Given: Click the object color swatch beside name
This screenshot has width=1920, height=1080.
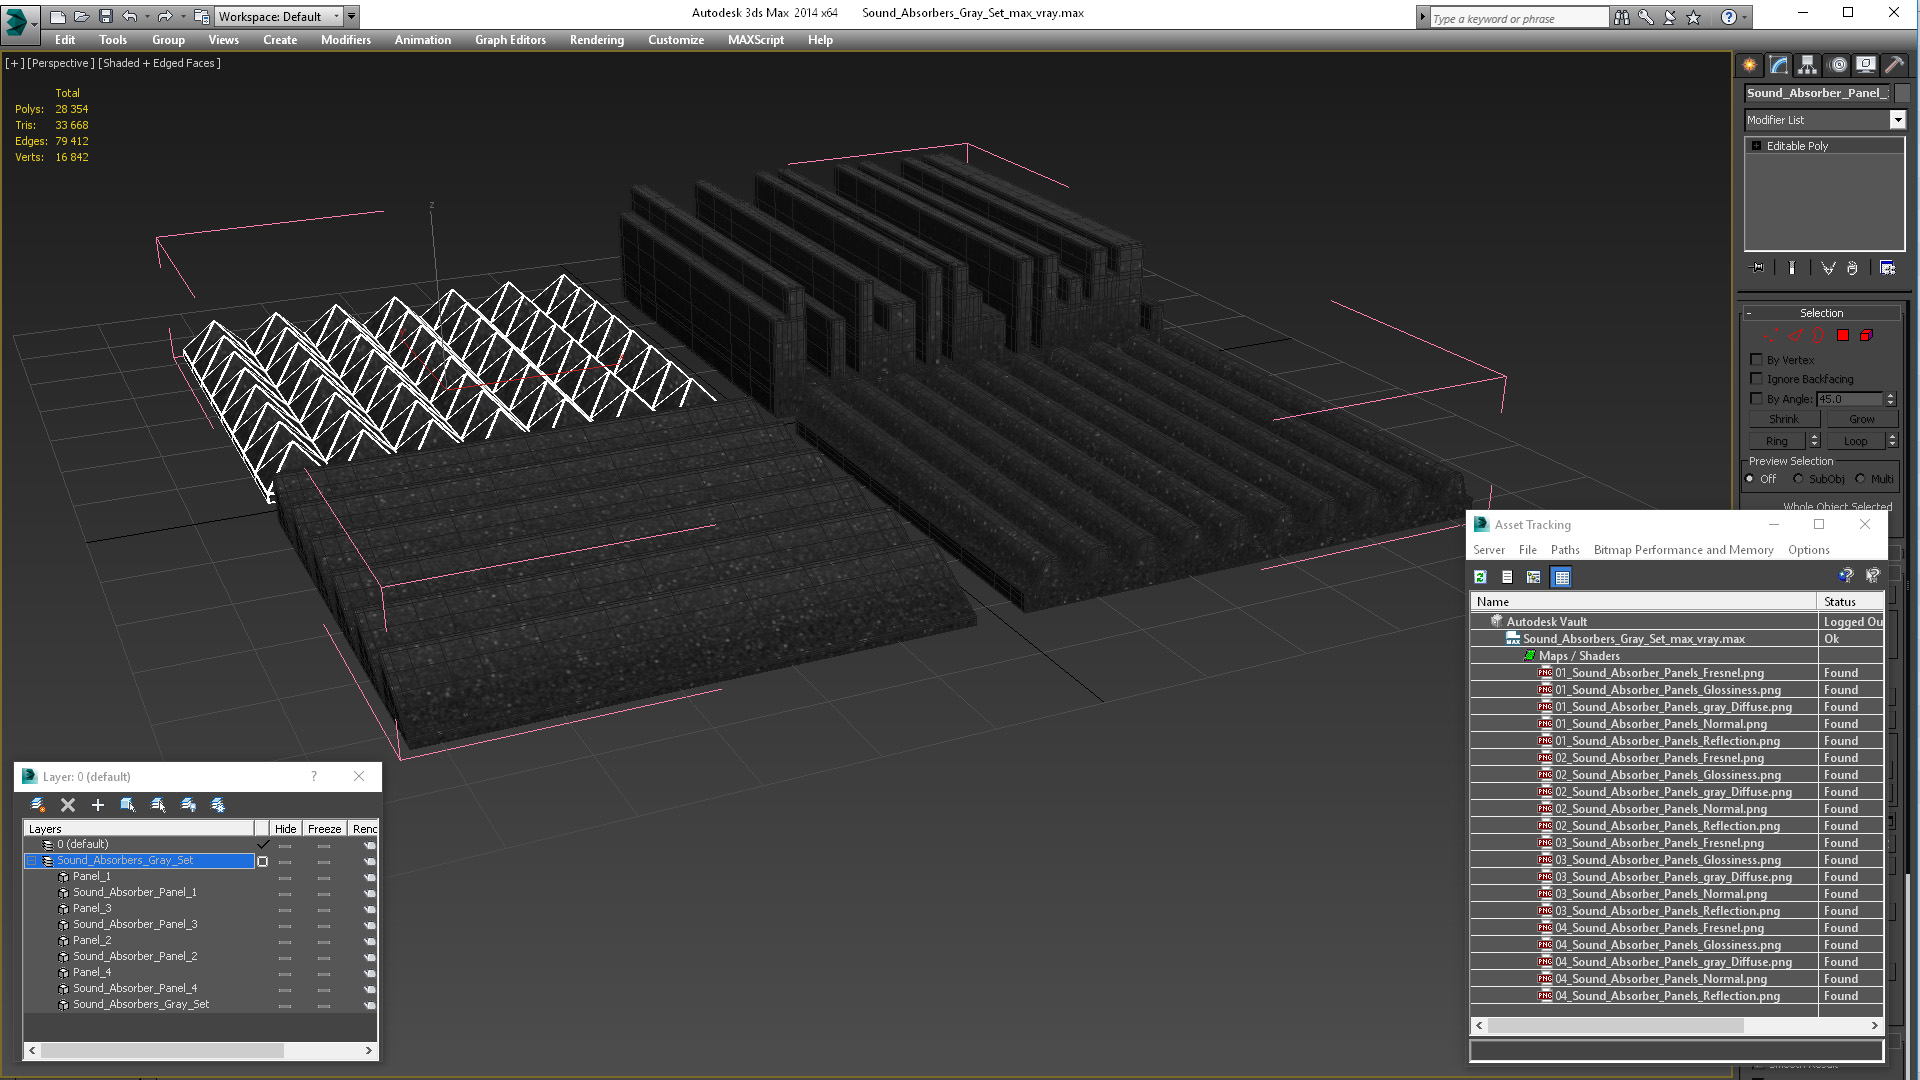Looking at the screenshot, I should point(1902,93).
